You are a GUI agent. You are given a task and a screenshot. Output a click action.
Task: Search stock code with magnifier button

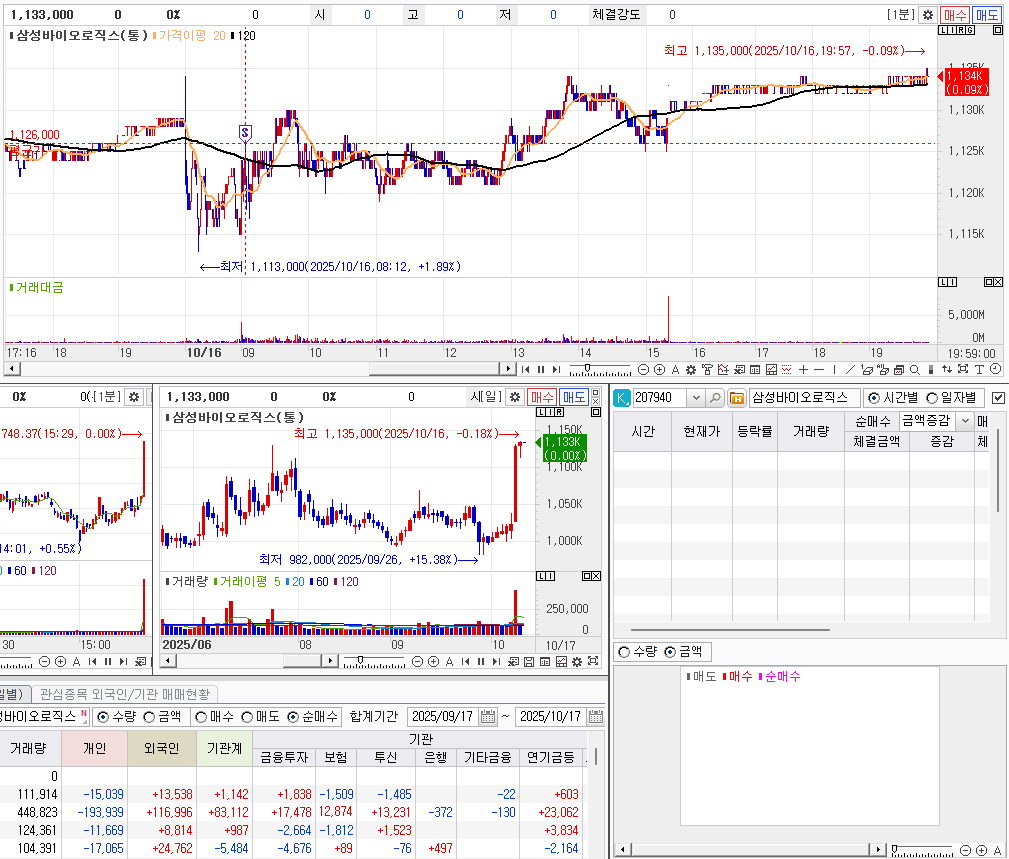(714, 398)
